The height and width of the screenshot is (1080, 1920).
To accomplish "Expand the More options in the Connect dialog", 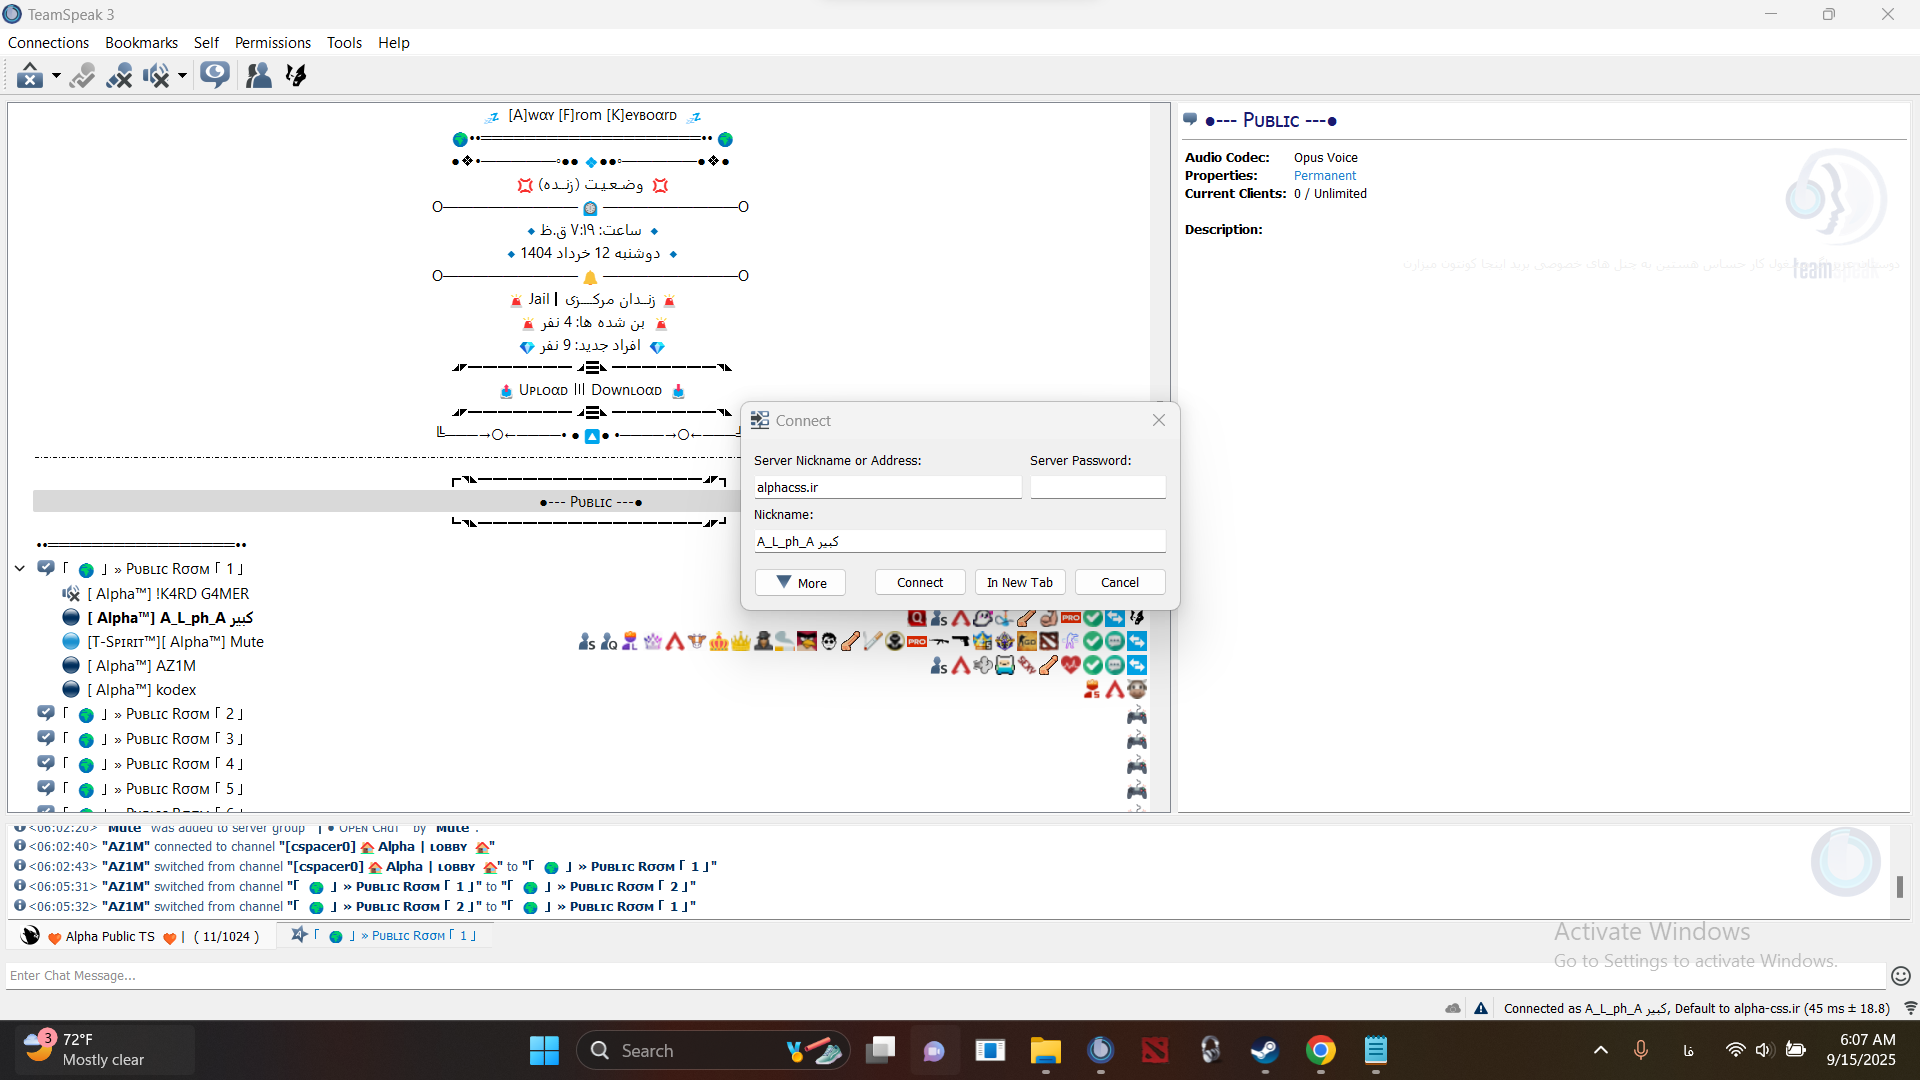I will point(800,583).
